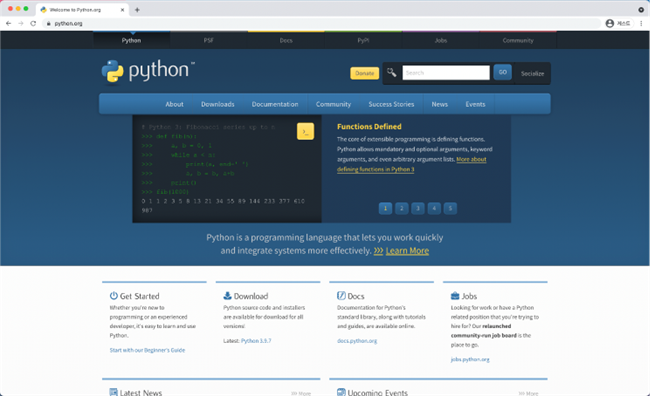652x397 pixels.
Task: Open the browser three-dot menu
Action: 641,23
